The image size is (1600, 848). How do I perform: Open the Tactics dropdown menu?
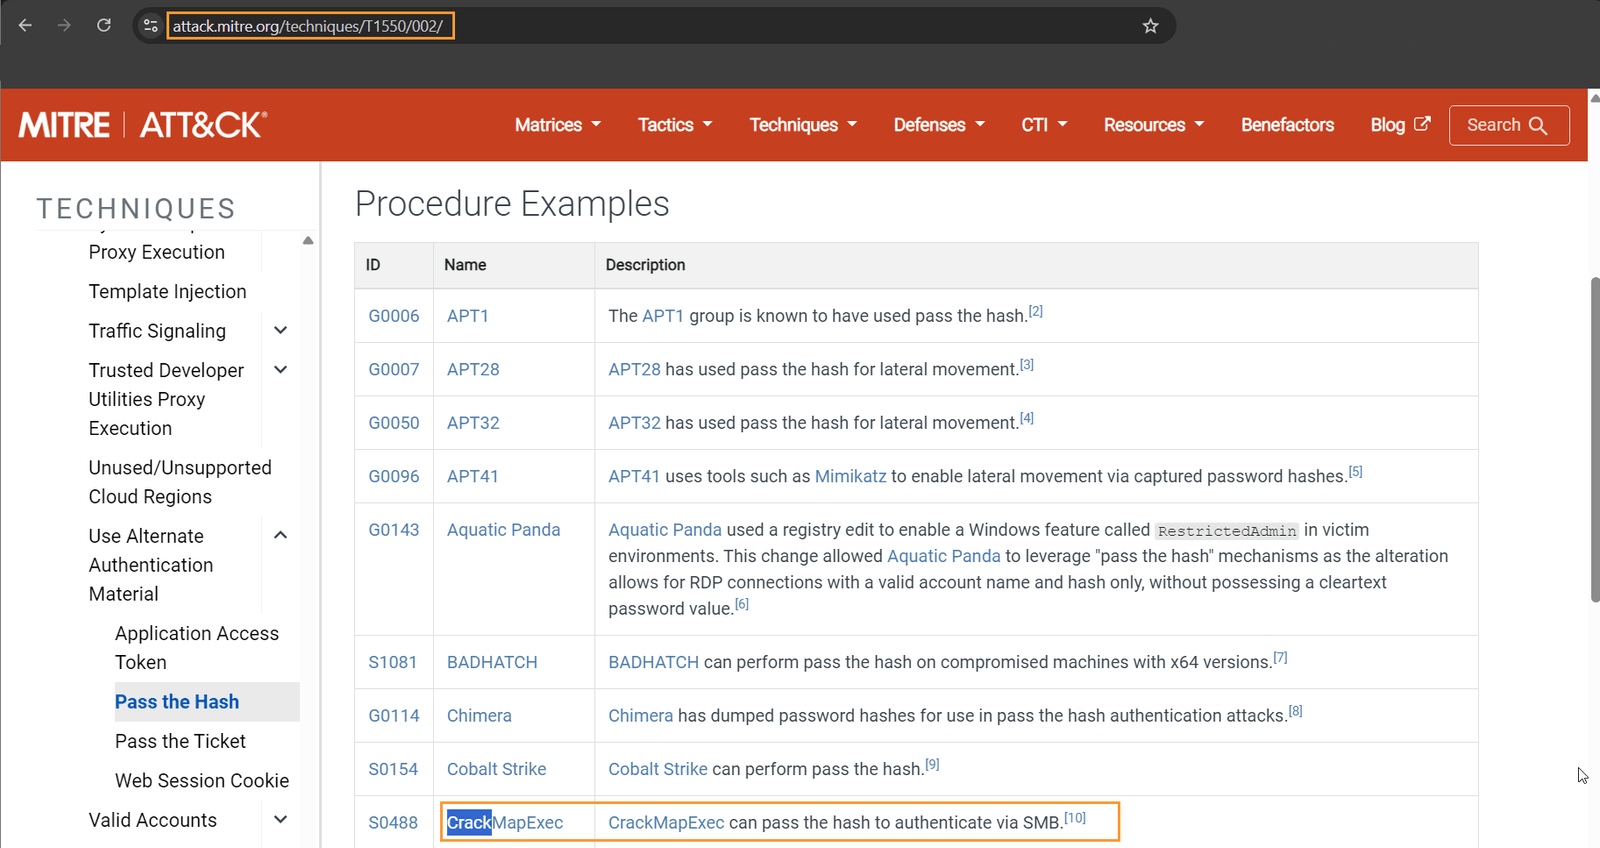(x=675, y=125)
